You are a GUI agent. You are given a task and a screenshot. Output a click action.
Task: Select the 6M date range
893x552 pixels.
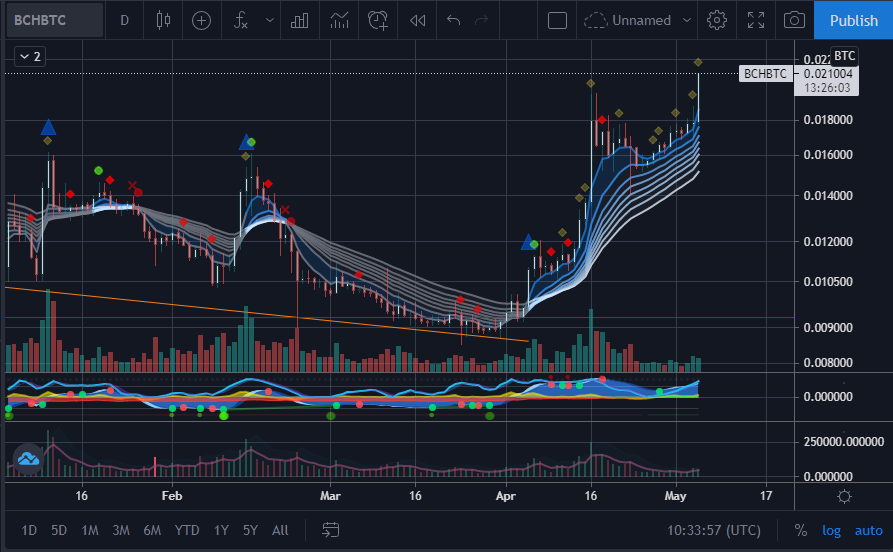click(152, 530)
